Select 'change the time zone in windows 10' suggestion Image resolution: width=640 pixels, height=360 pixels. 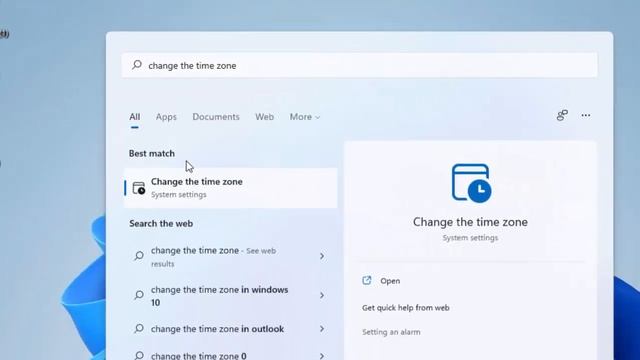pos(231,296)
